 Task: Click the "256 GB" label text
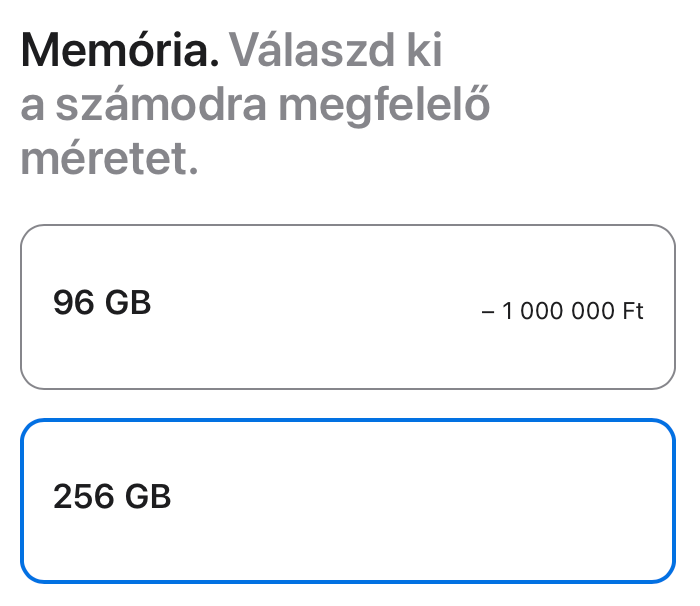click(112, 496)
